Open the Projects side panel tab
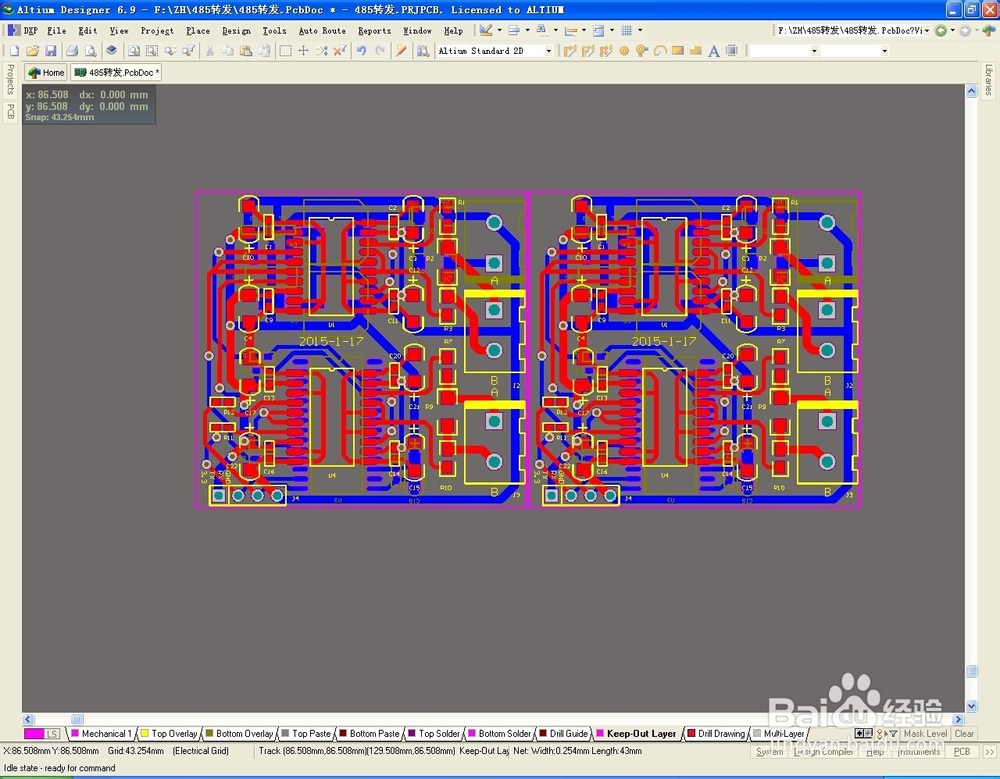Viewport: 1000px width, 779px height. click(x=10, y=79)
